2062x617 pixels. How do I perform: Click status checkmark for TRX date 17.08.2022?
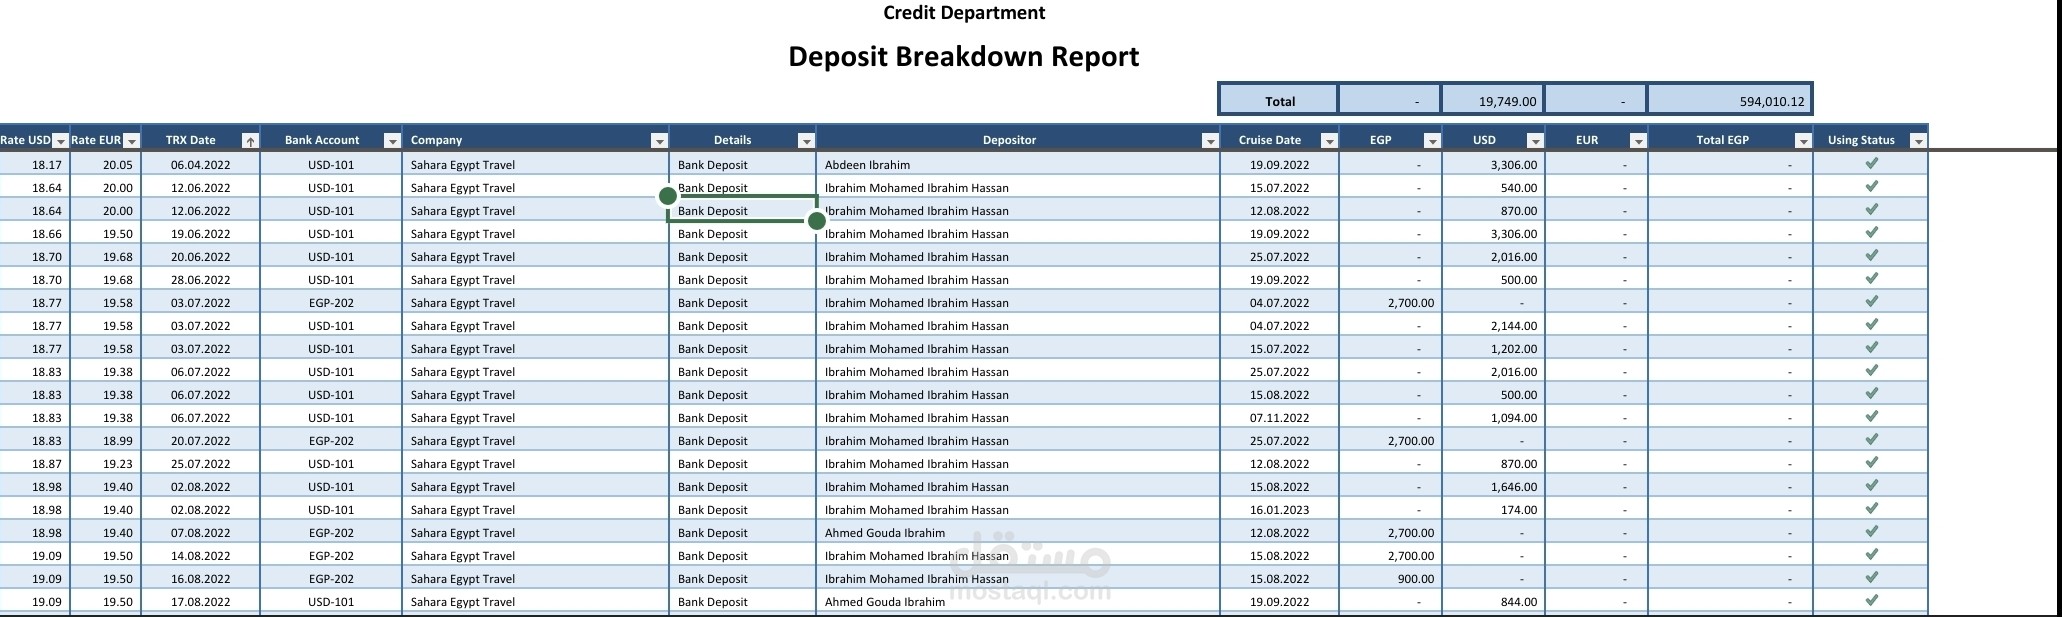(1871, 600)
